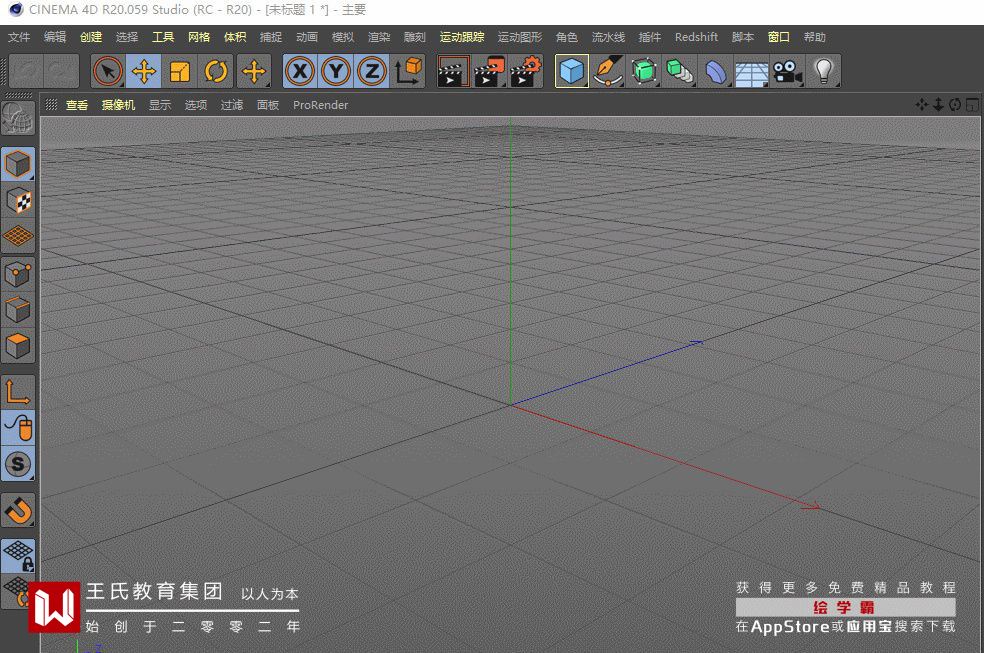The height and width of the screenshot is (653, 984).
Task: Open Redshift menu
Action: pyautogui.click(x=697, y=37)
